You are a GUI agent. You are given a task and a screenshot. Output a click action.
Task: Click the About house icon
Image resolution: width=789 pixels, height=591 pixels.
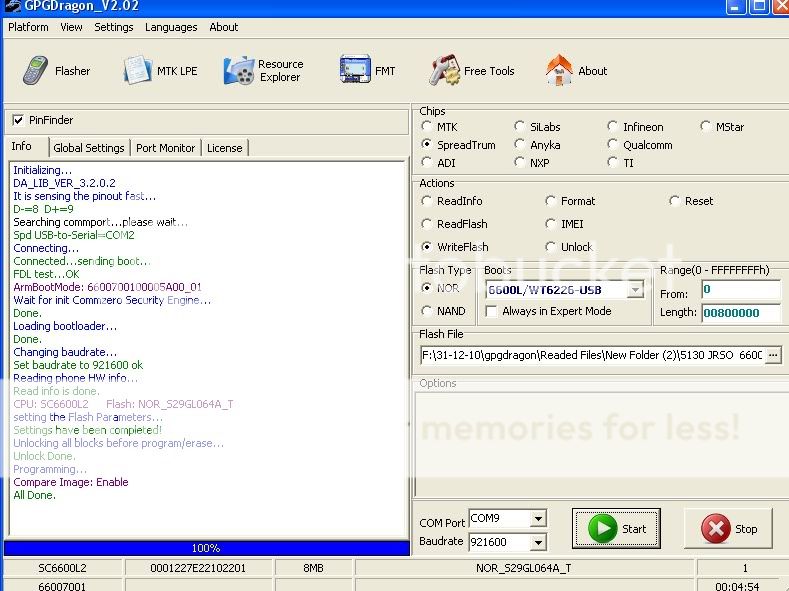(x=559, y=70)
